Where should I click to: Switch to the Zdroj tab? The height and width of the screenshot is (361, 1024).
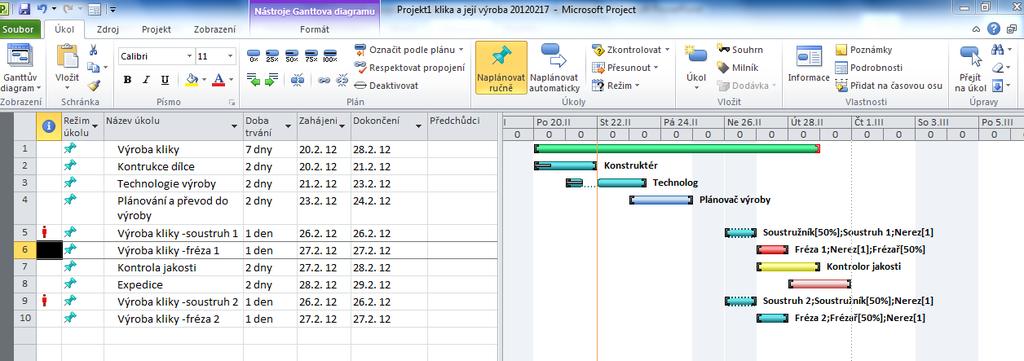107,29
